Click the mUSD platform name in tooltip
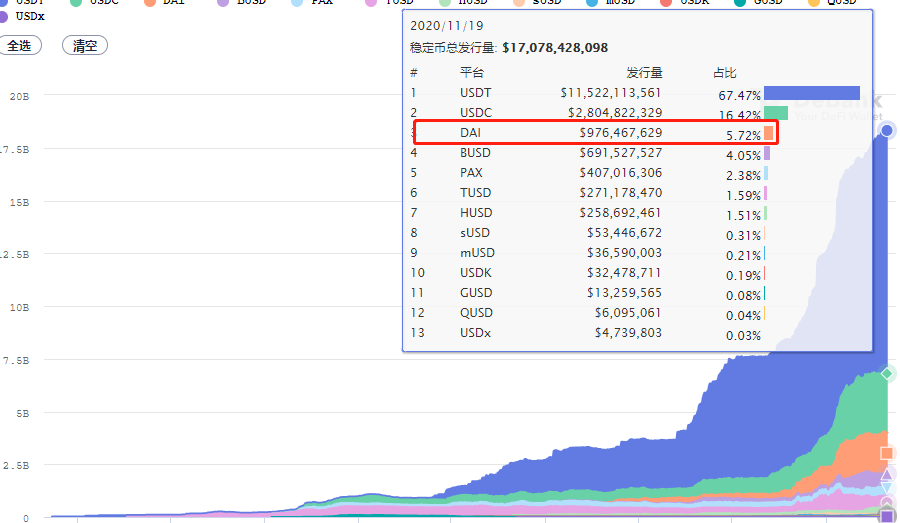900x523 pixels. point(477,253)
